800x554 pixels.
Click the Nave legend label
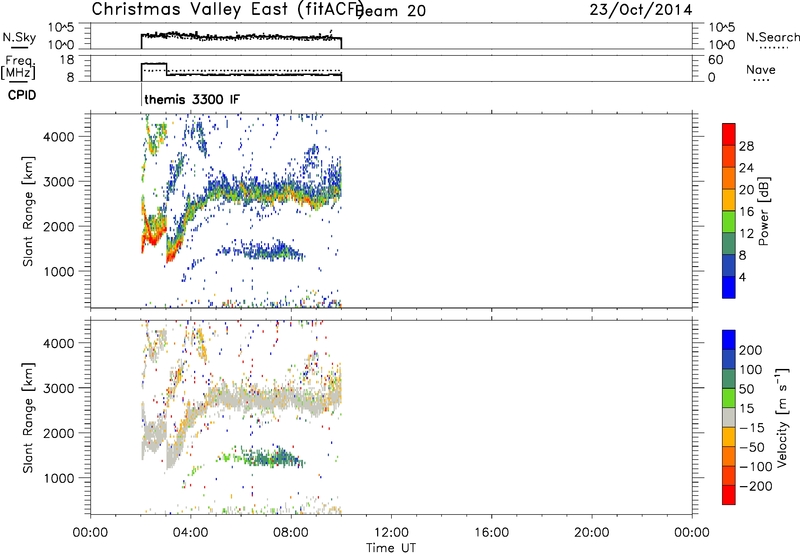(x=761, y=69)
